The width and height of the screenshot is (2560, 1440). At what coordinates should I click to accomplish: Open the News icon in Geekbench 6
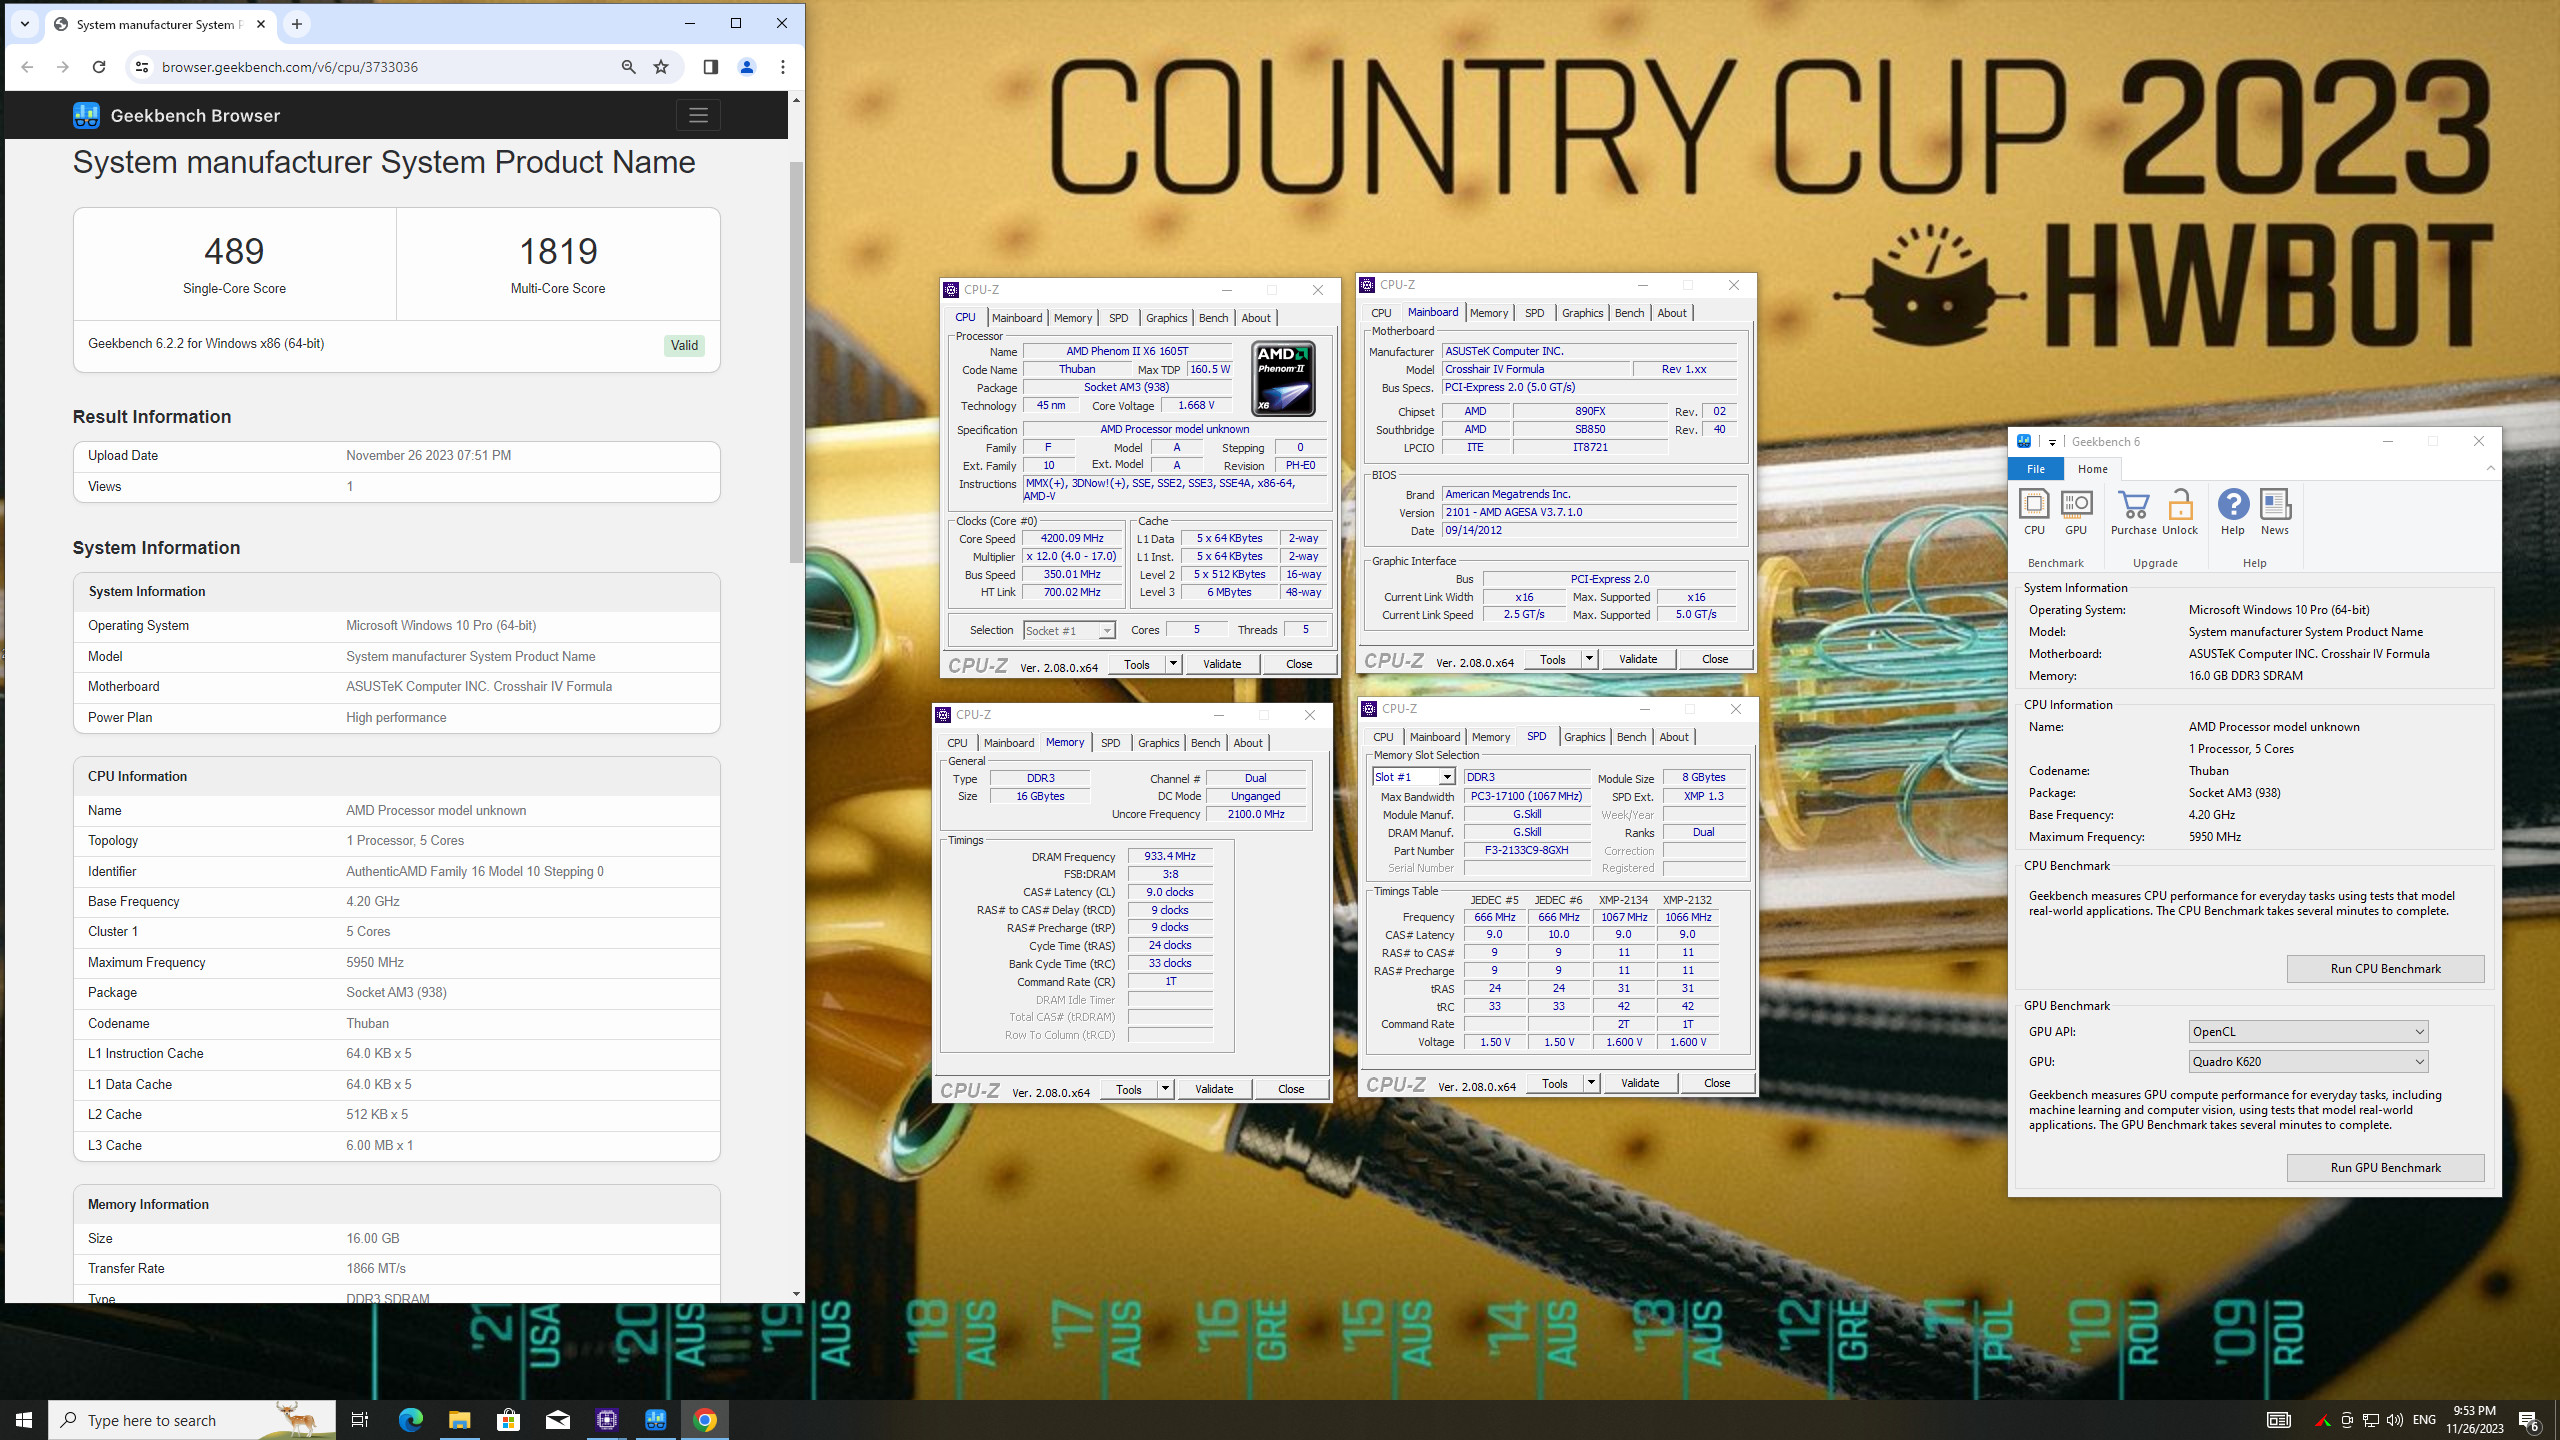click(x=2275, y=504)
